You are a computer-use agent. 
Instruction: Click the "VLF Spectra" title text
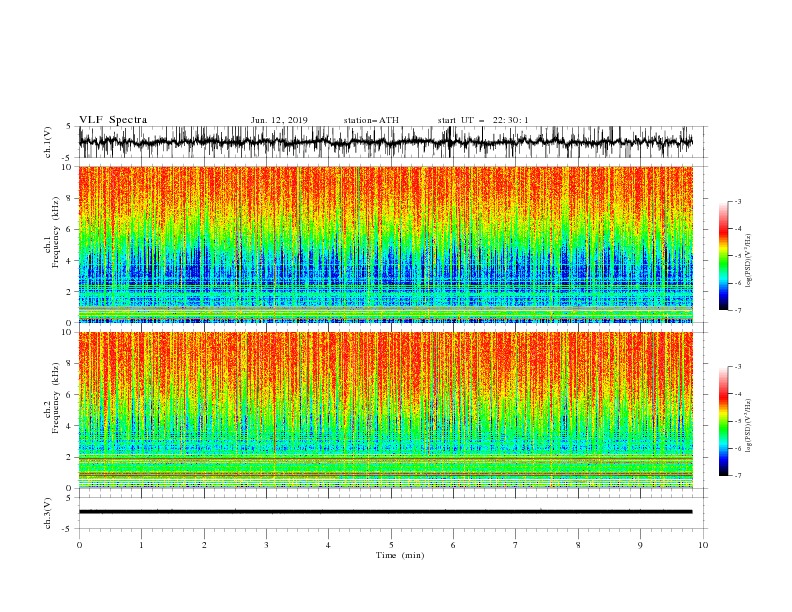113,120
